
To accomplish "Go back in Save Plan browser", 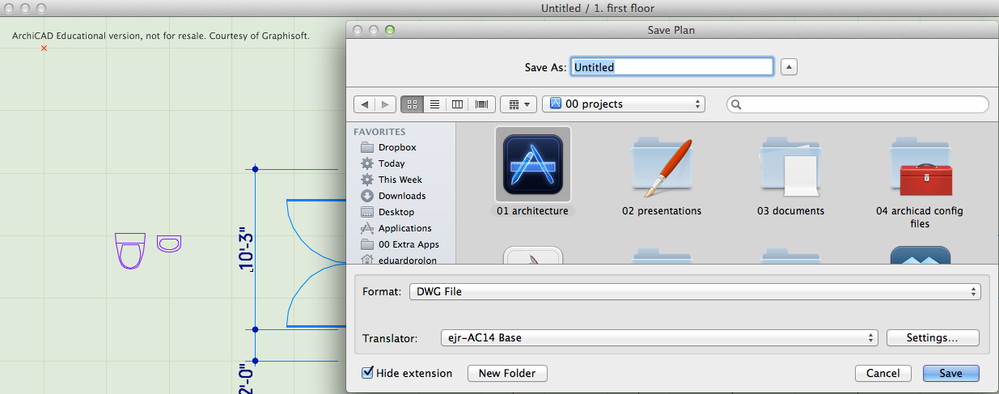I will coord(364,104).
